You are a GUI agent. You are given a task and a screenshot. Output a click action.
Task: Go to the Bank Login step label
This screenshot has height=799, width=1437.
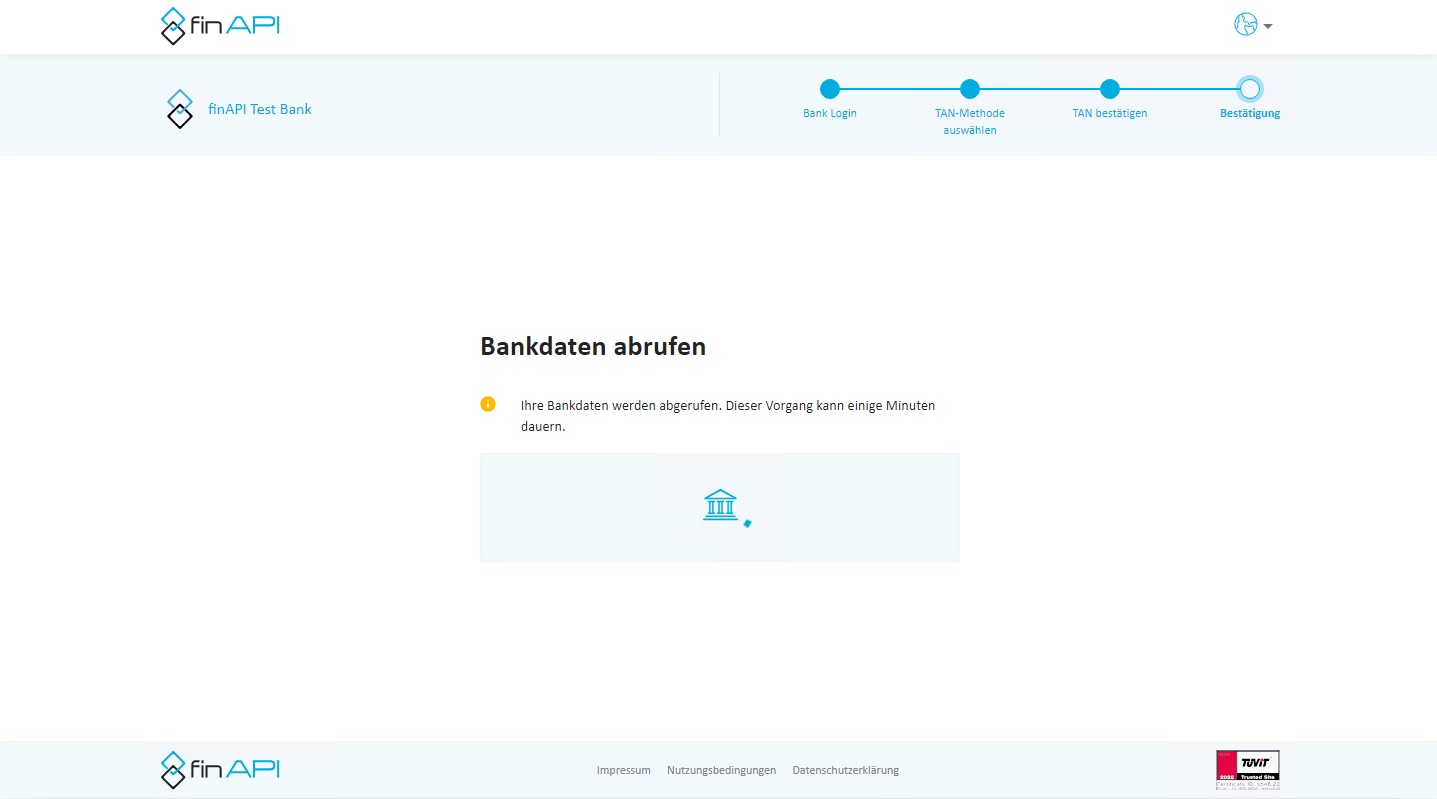click(x=830, y=113)
